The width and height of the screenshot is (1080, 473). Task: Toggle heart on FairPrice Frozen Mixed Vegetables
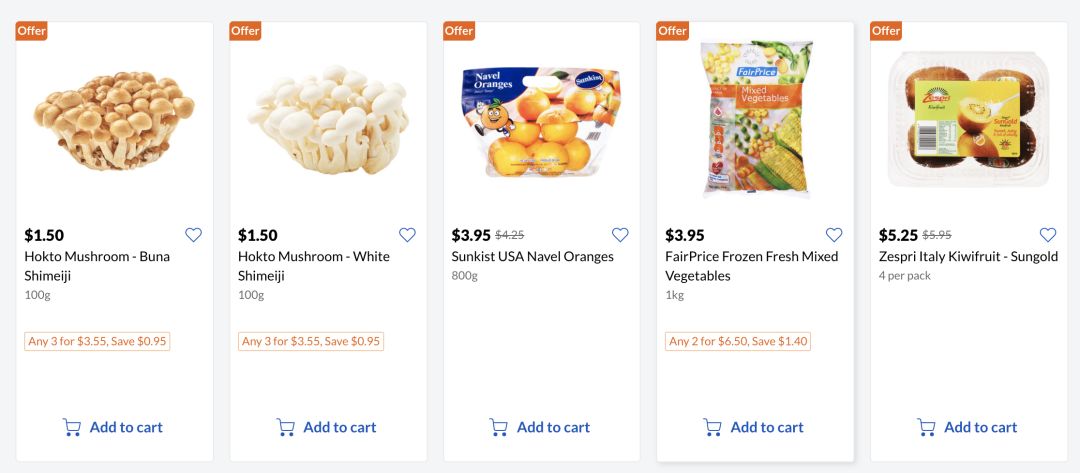tap(834, 235)
